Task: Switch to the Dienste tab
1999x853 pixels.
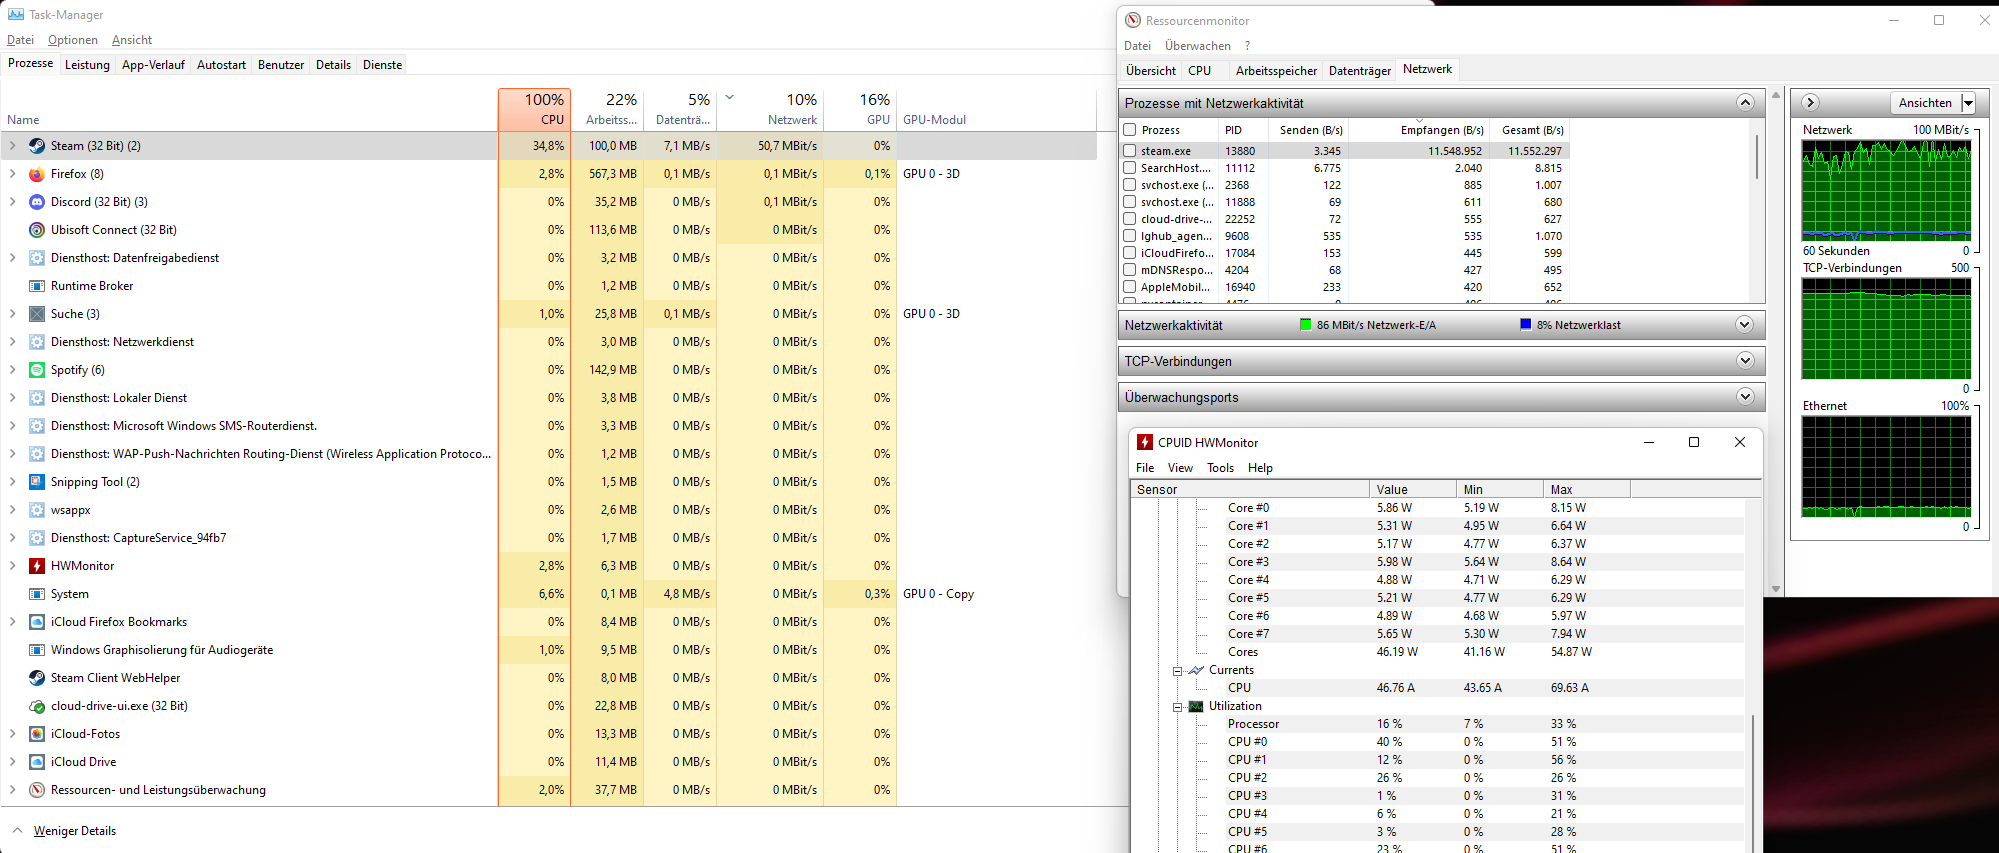Action: pyautogui.click(x=382, y=65)
